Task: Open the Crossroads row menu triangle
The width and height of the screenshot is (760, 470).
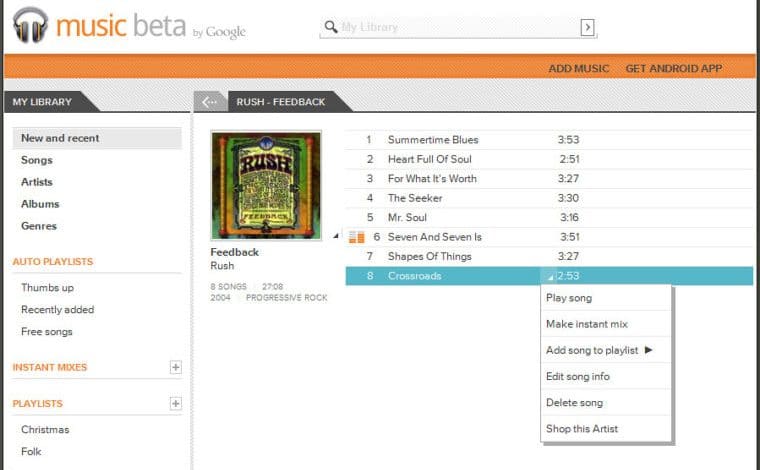Action: pyautogui.click(x=550, y=277)
